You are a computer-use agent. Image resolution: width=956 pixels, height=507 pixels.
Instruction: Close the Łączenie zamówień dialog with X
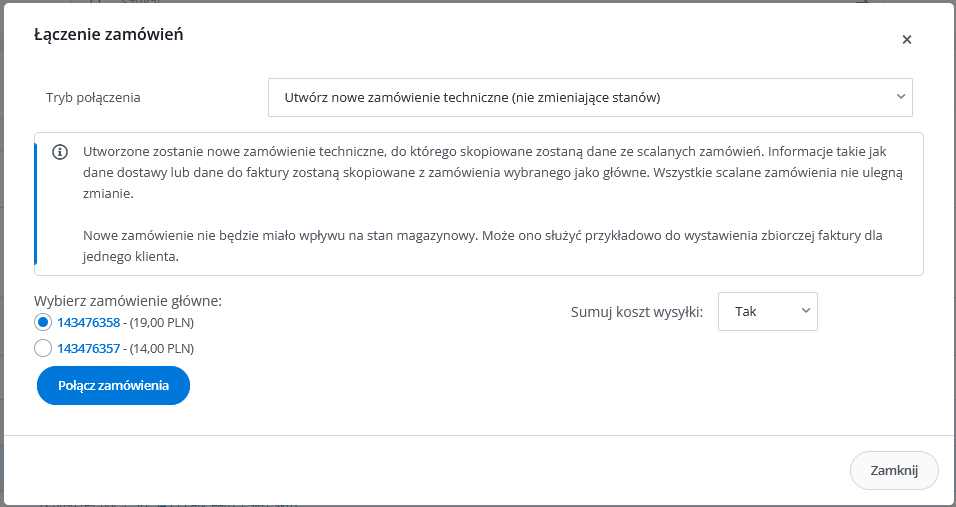[907, 40]
